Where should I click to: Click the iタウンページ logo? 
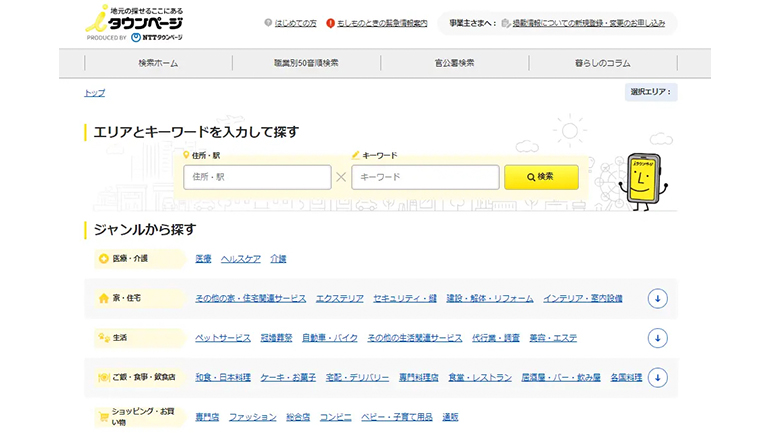point(135,22)
